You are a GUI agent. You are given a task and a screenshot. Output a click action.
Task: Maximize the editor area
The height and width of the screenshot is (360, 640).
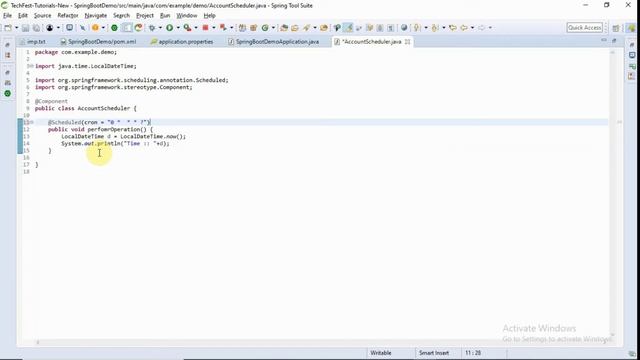pos(614,40)
